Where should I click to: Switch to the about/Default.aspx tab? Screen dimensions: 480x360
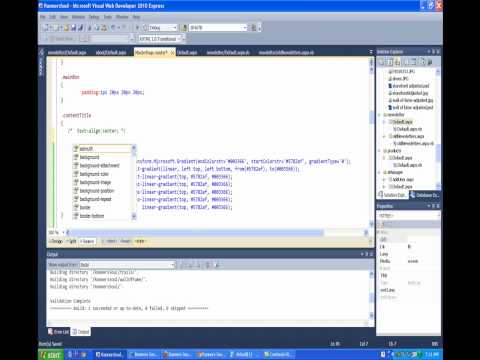111,52
